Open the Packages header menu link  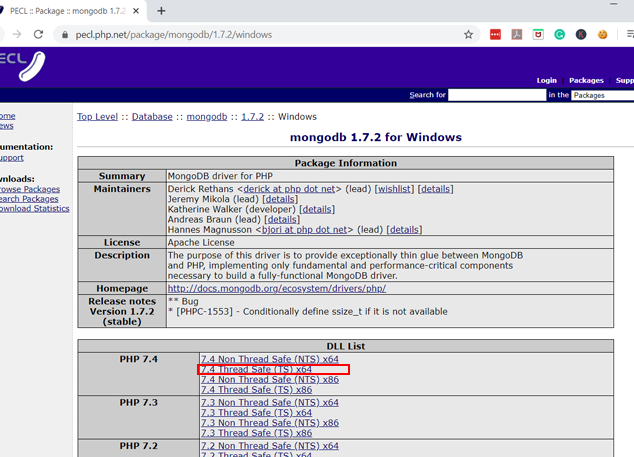click(x=586, y=80)
